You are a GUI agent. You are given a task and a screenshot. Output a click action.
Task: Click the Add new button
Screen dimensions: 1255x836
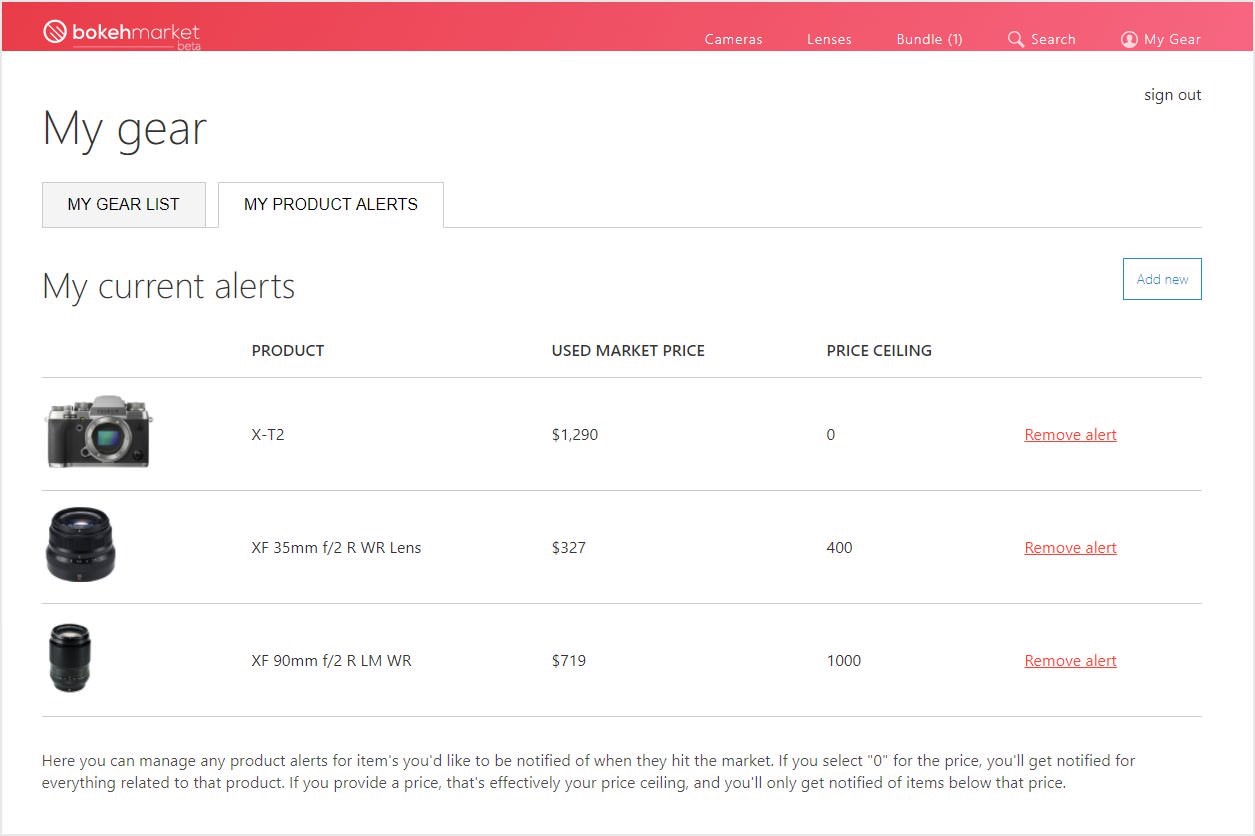tap(1162, 279)
